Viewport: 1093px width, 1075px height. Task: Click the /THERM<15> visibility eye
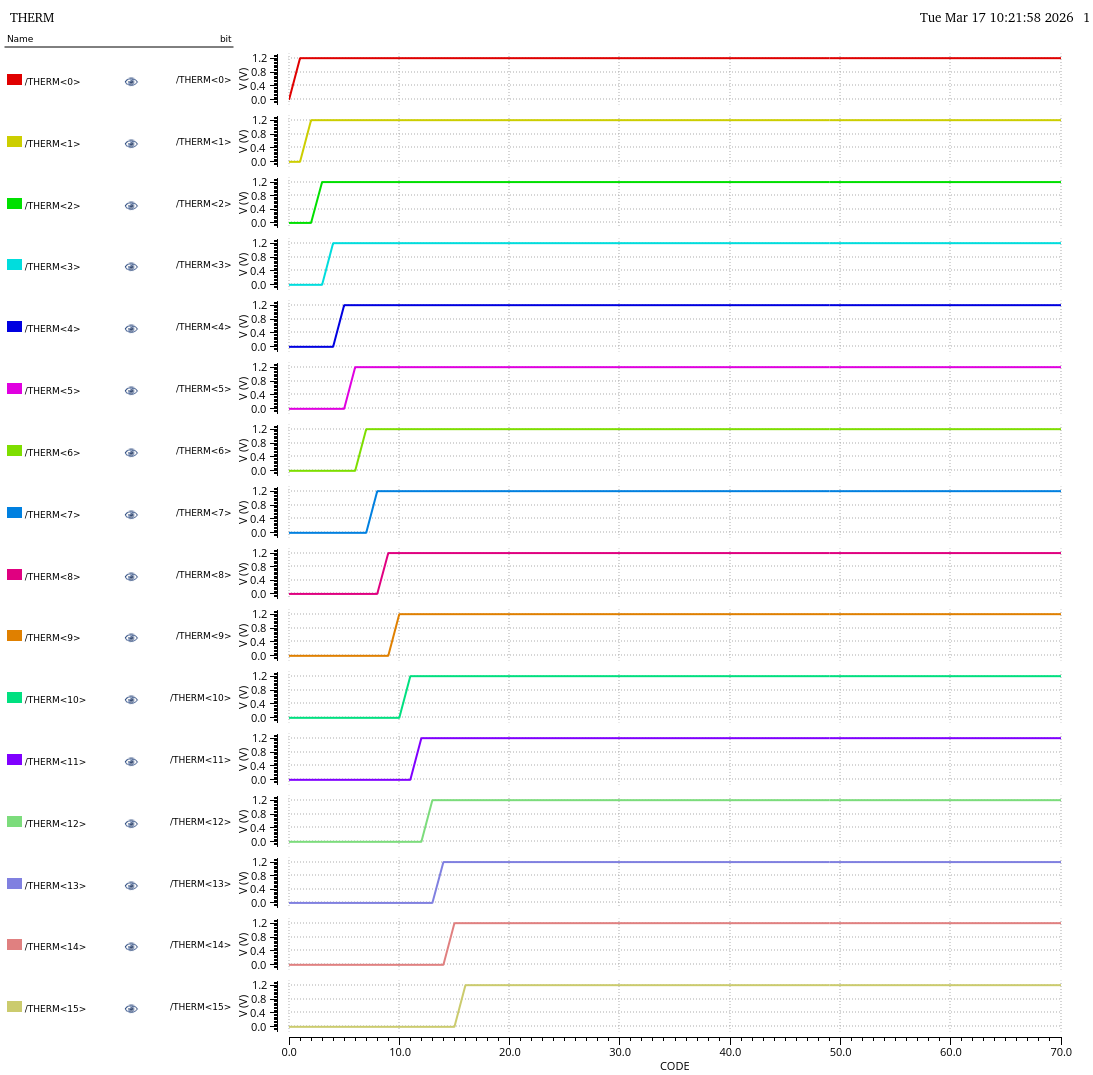coord(131,1009)
